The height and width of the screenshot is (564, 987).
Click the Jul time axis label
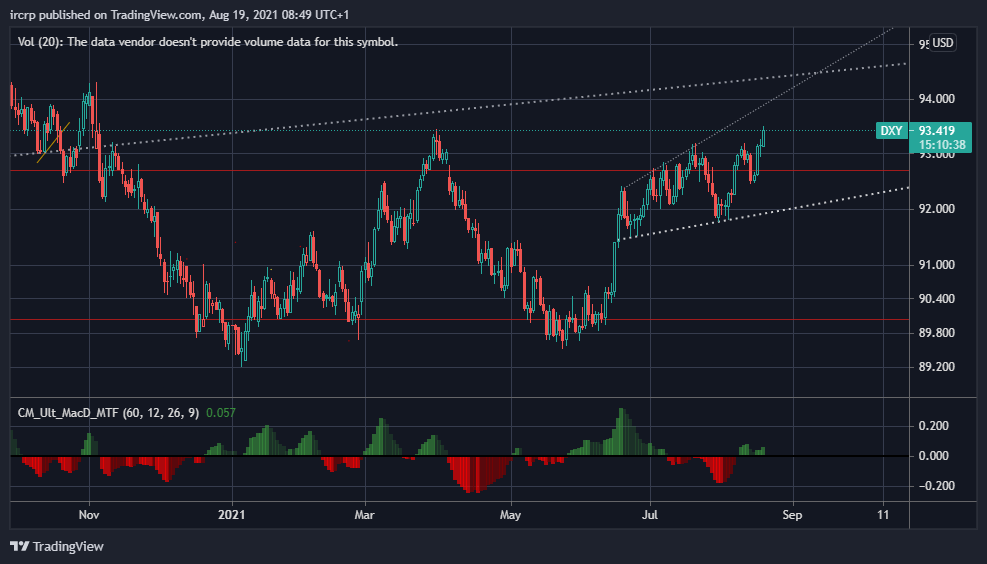point(650,515)
